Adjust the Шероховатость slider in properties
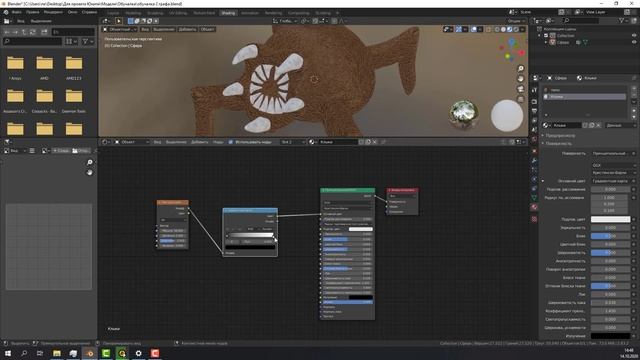 [611, 253]
